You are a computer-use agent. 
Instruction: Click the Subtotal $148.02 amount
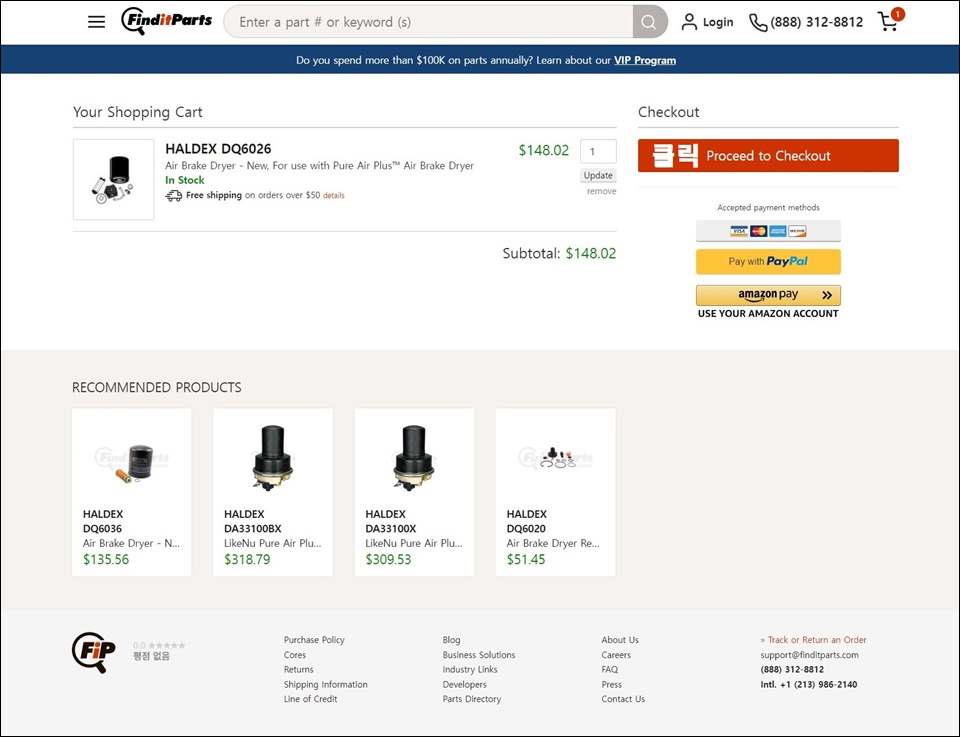591,253
